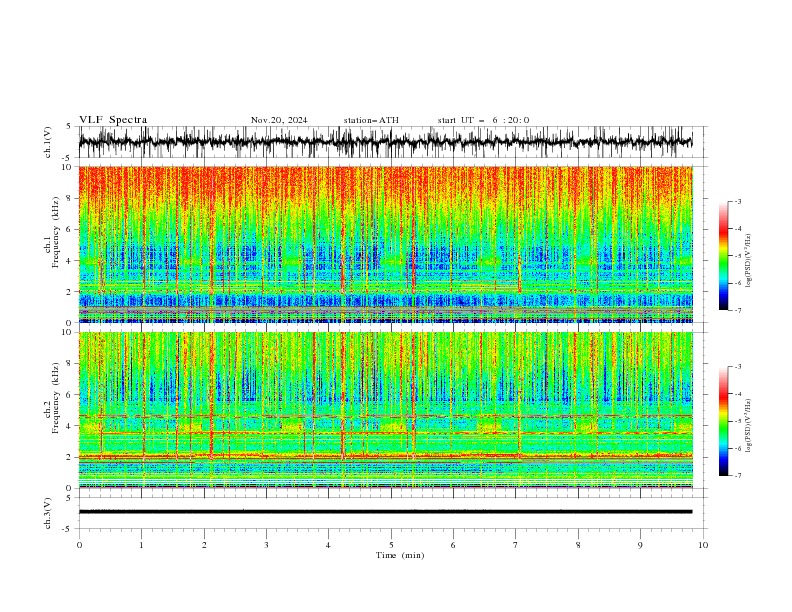
Task: Click the "3" tick on the time axis
Action: coord(266,545)
